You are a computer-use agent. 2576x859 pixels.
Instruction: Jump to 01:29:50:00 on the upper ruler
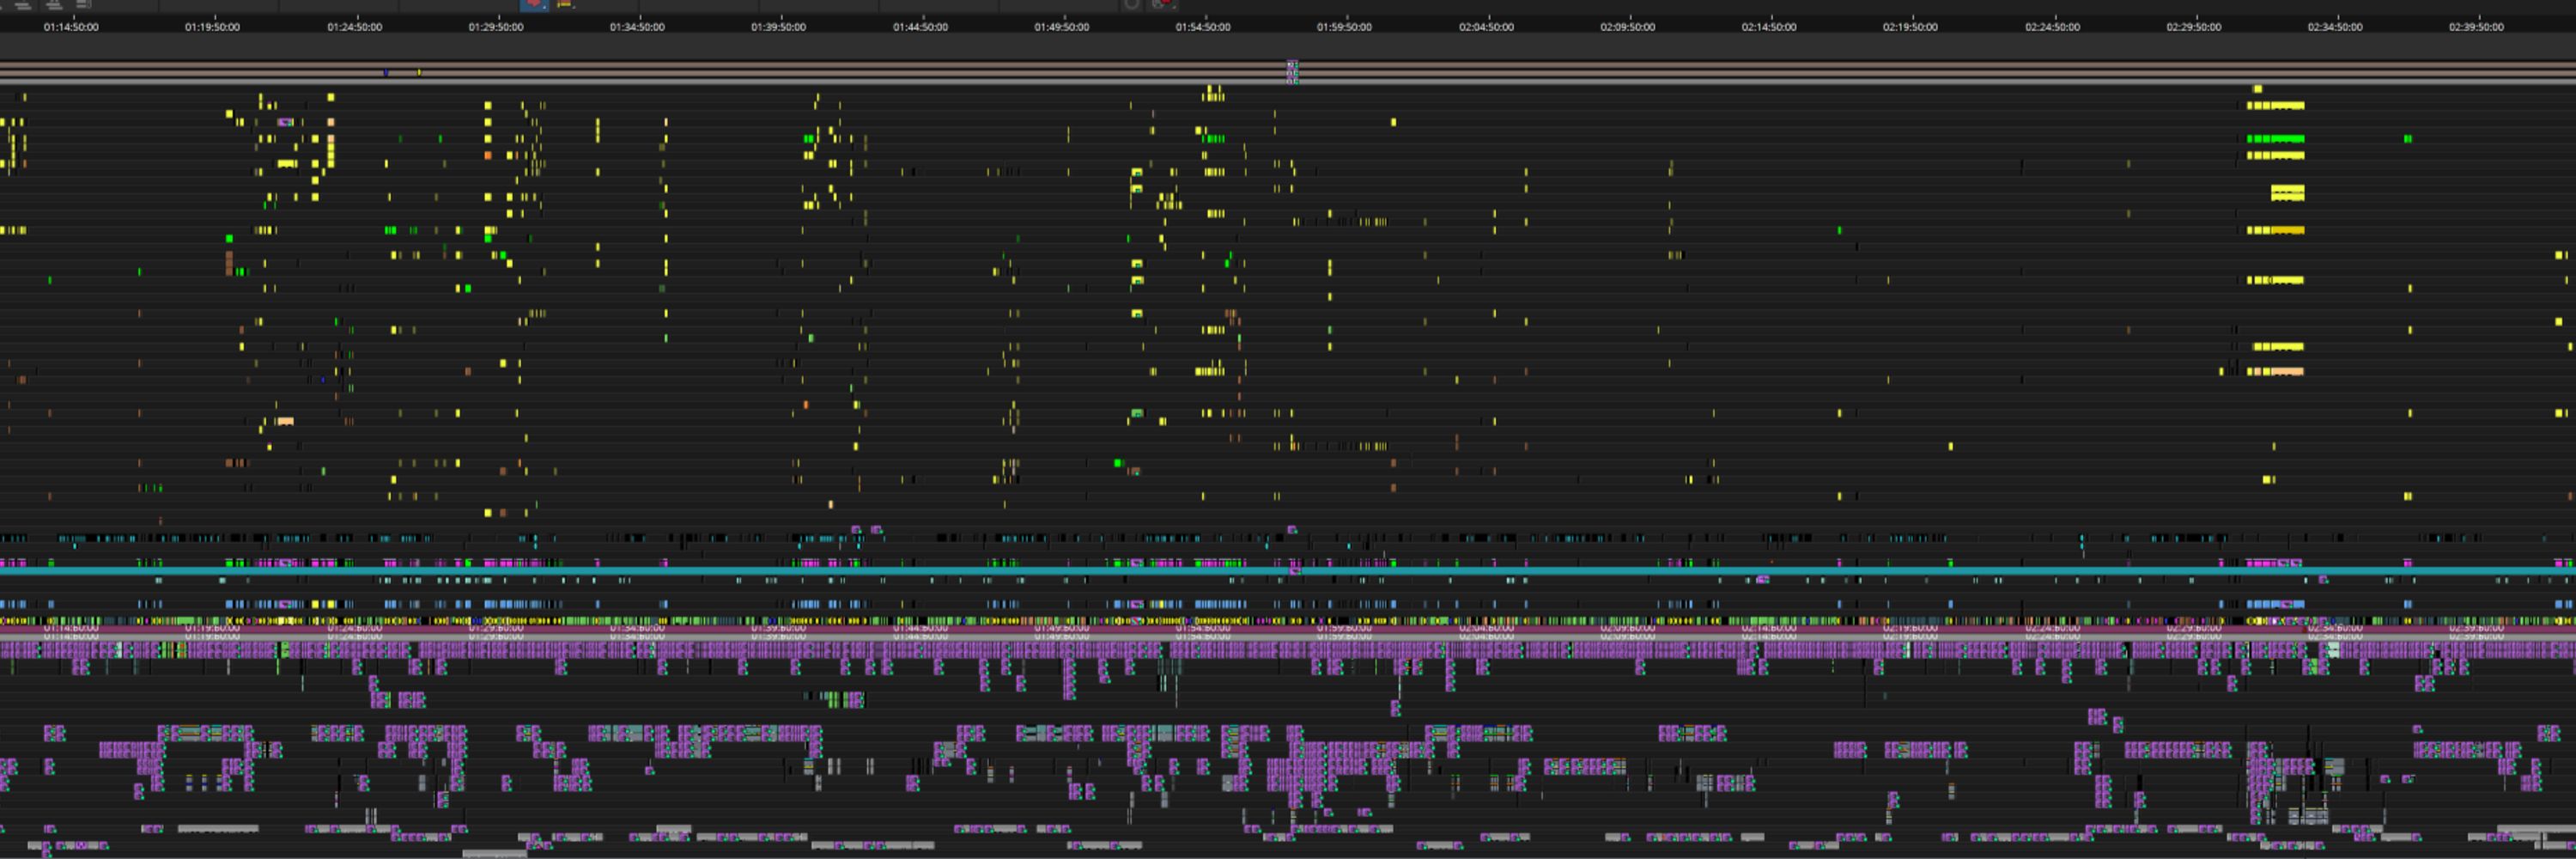[x=496, y=27]
